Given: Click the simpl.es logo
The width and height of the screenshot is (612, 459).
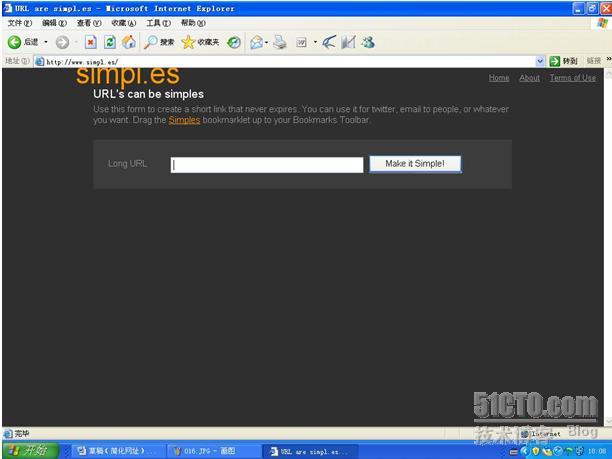Looking at the screenshot, I should tap(128, 76).
